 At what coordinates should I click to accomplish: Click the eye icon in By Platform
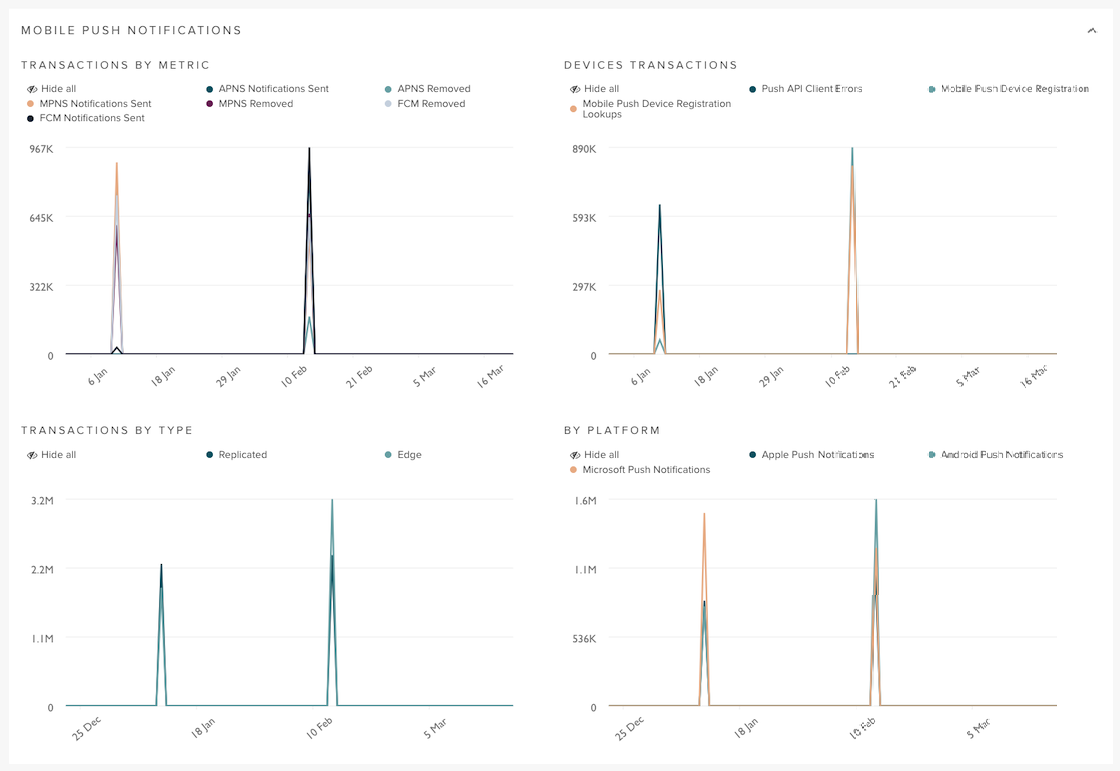point(575,455)
